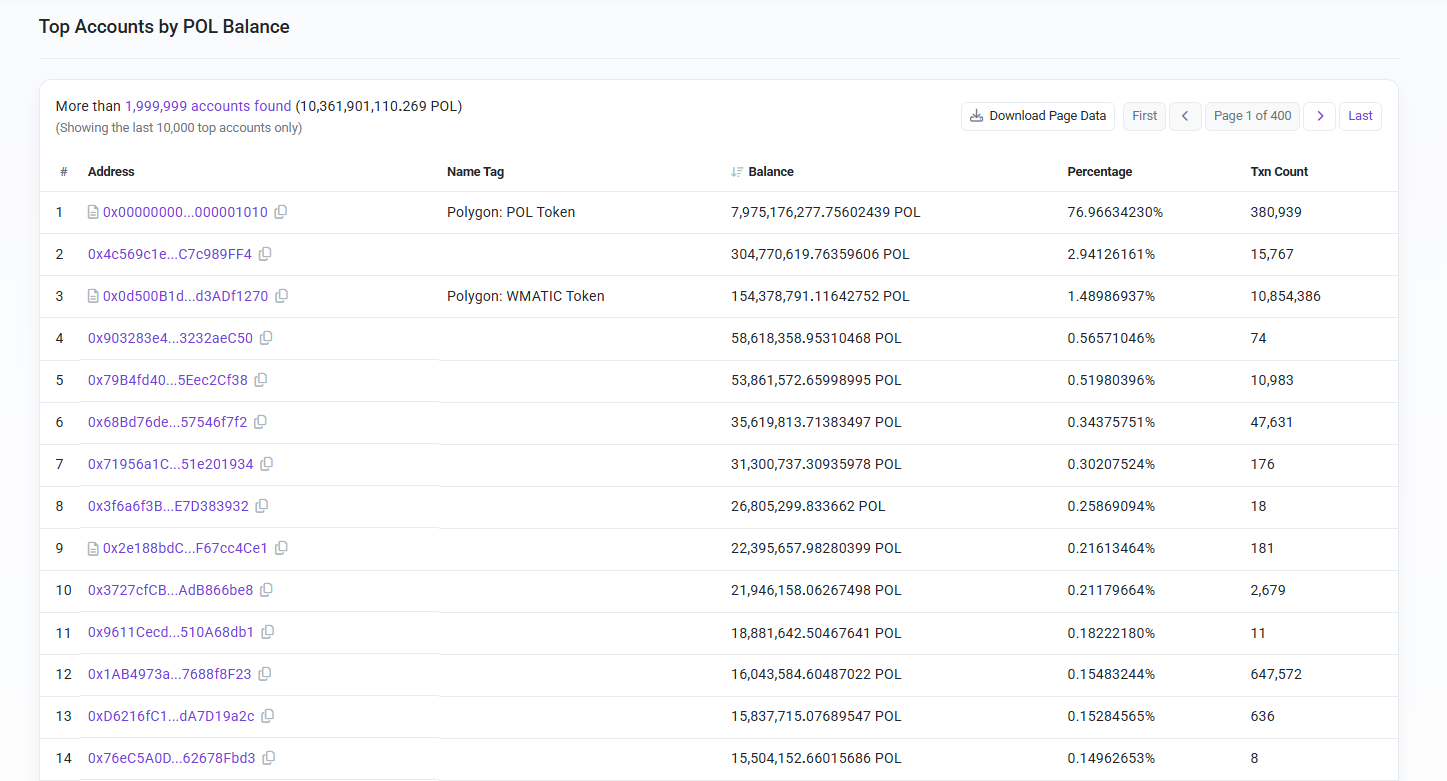Copy address 0x2e188bdC...F67cc4Ce1
This screenshot has width=1447, height=781.
[x=281, y=548]
